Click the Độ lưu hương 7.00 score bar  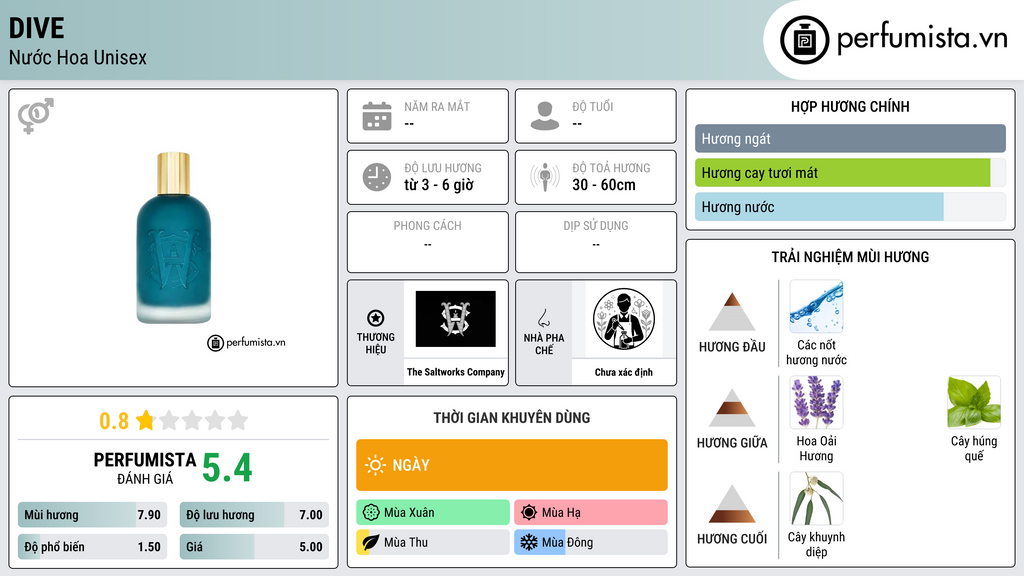tap(254, 515)
